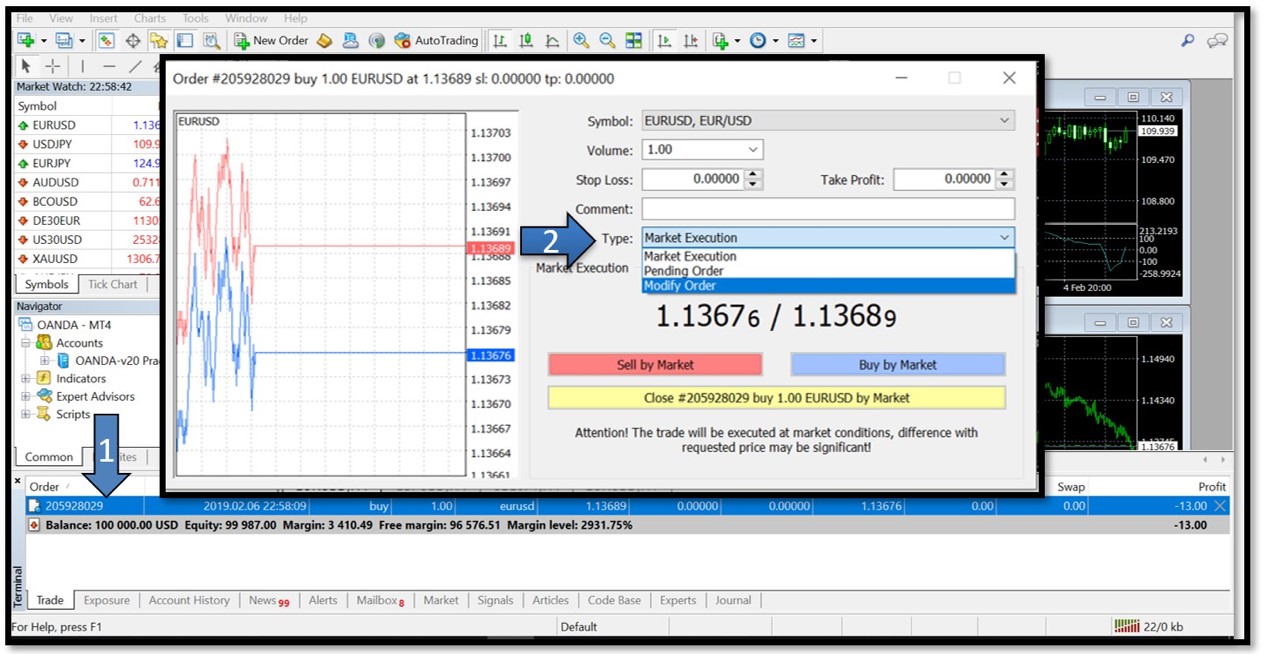
Task: Choose Market Execution in the Type list
Action: pos(828,257)
